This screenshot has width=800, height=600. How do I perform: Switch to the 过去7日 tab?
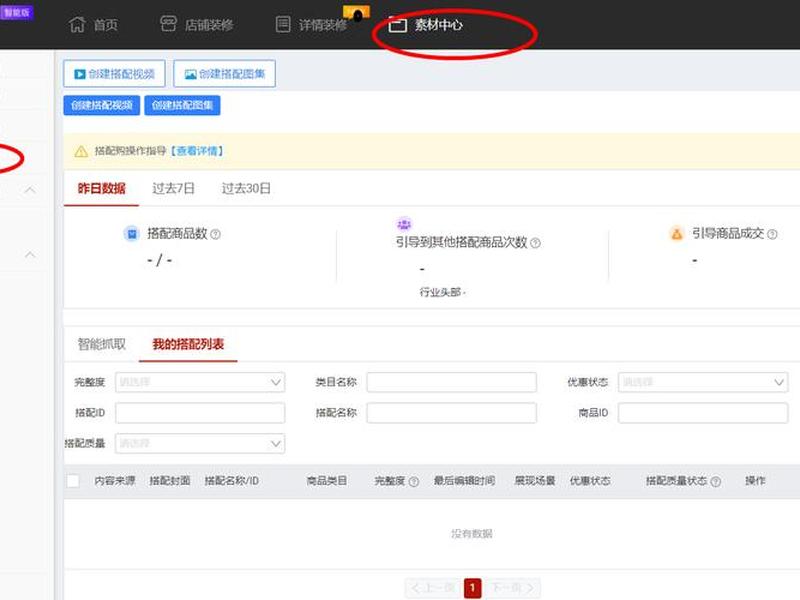click(173, 188)
